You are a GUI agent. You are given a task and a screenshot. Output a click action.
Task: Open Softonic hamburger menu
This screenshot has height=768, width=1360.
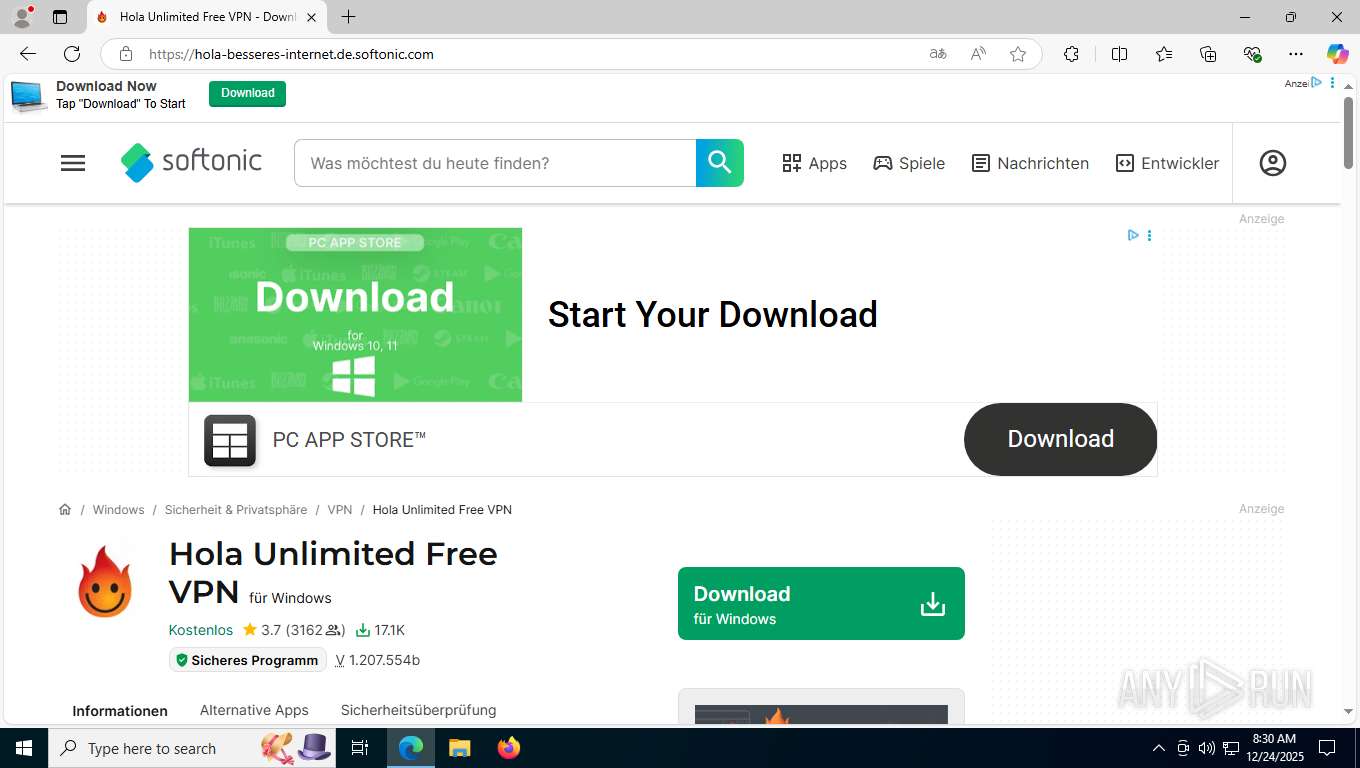[x=73, y=163]
